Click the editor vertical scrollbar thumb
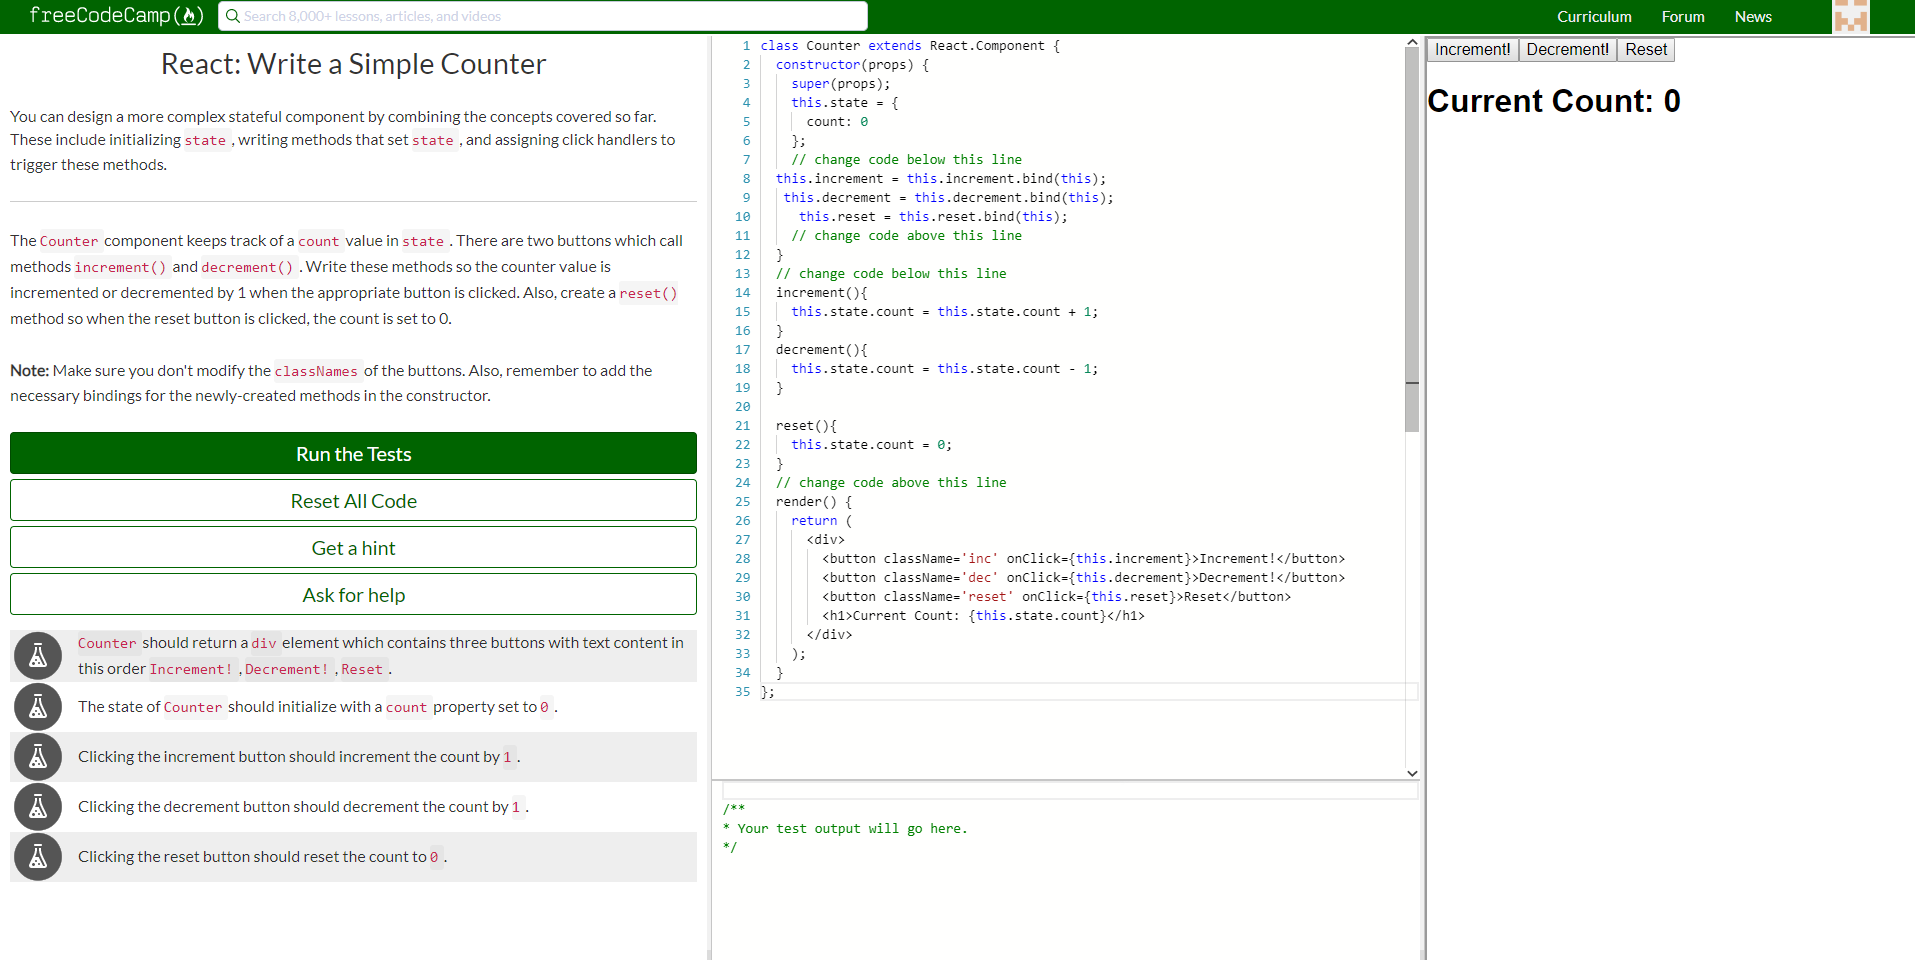Image resolution: width=1915 pixels, height=960 pixels. (x=1412, y=240)
